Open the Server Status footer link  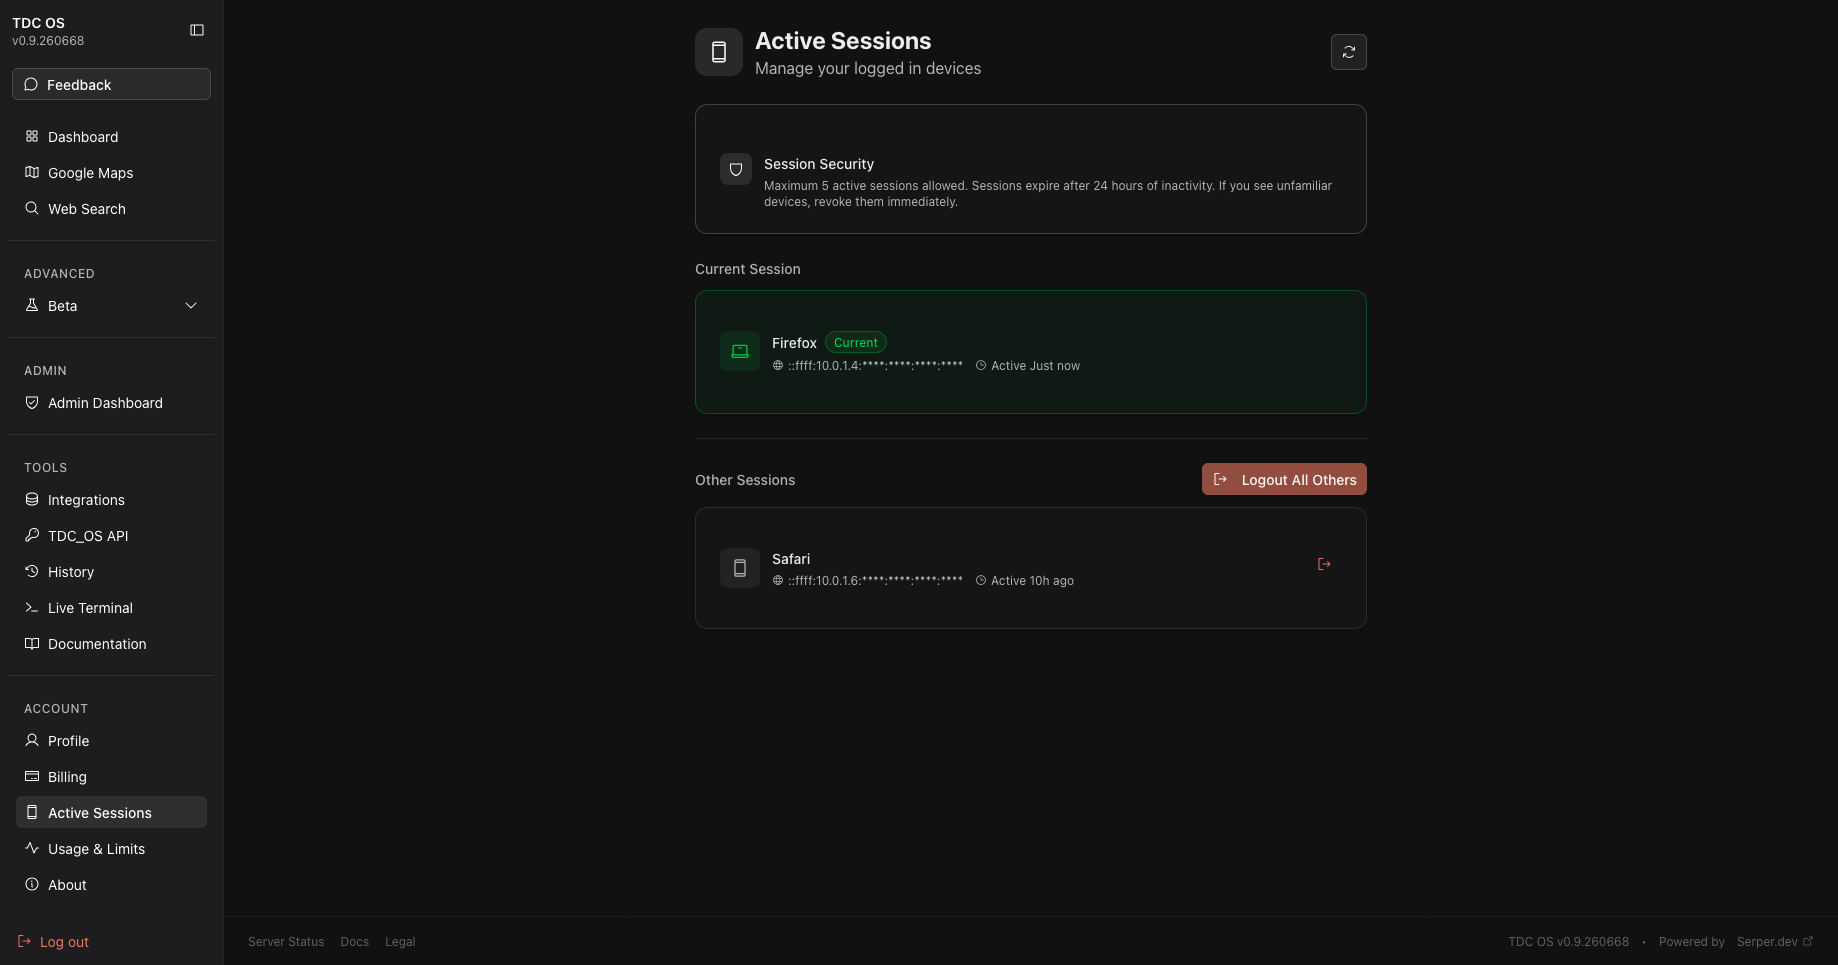point(285,941)
